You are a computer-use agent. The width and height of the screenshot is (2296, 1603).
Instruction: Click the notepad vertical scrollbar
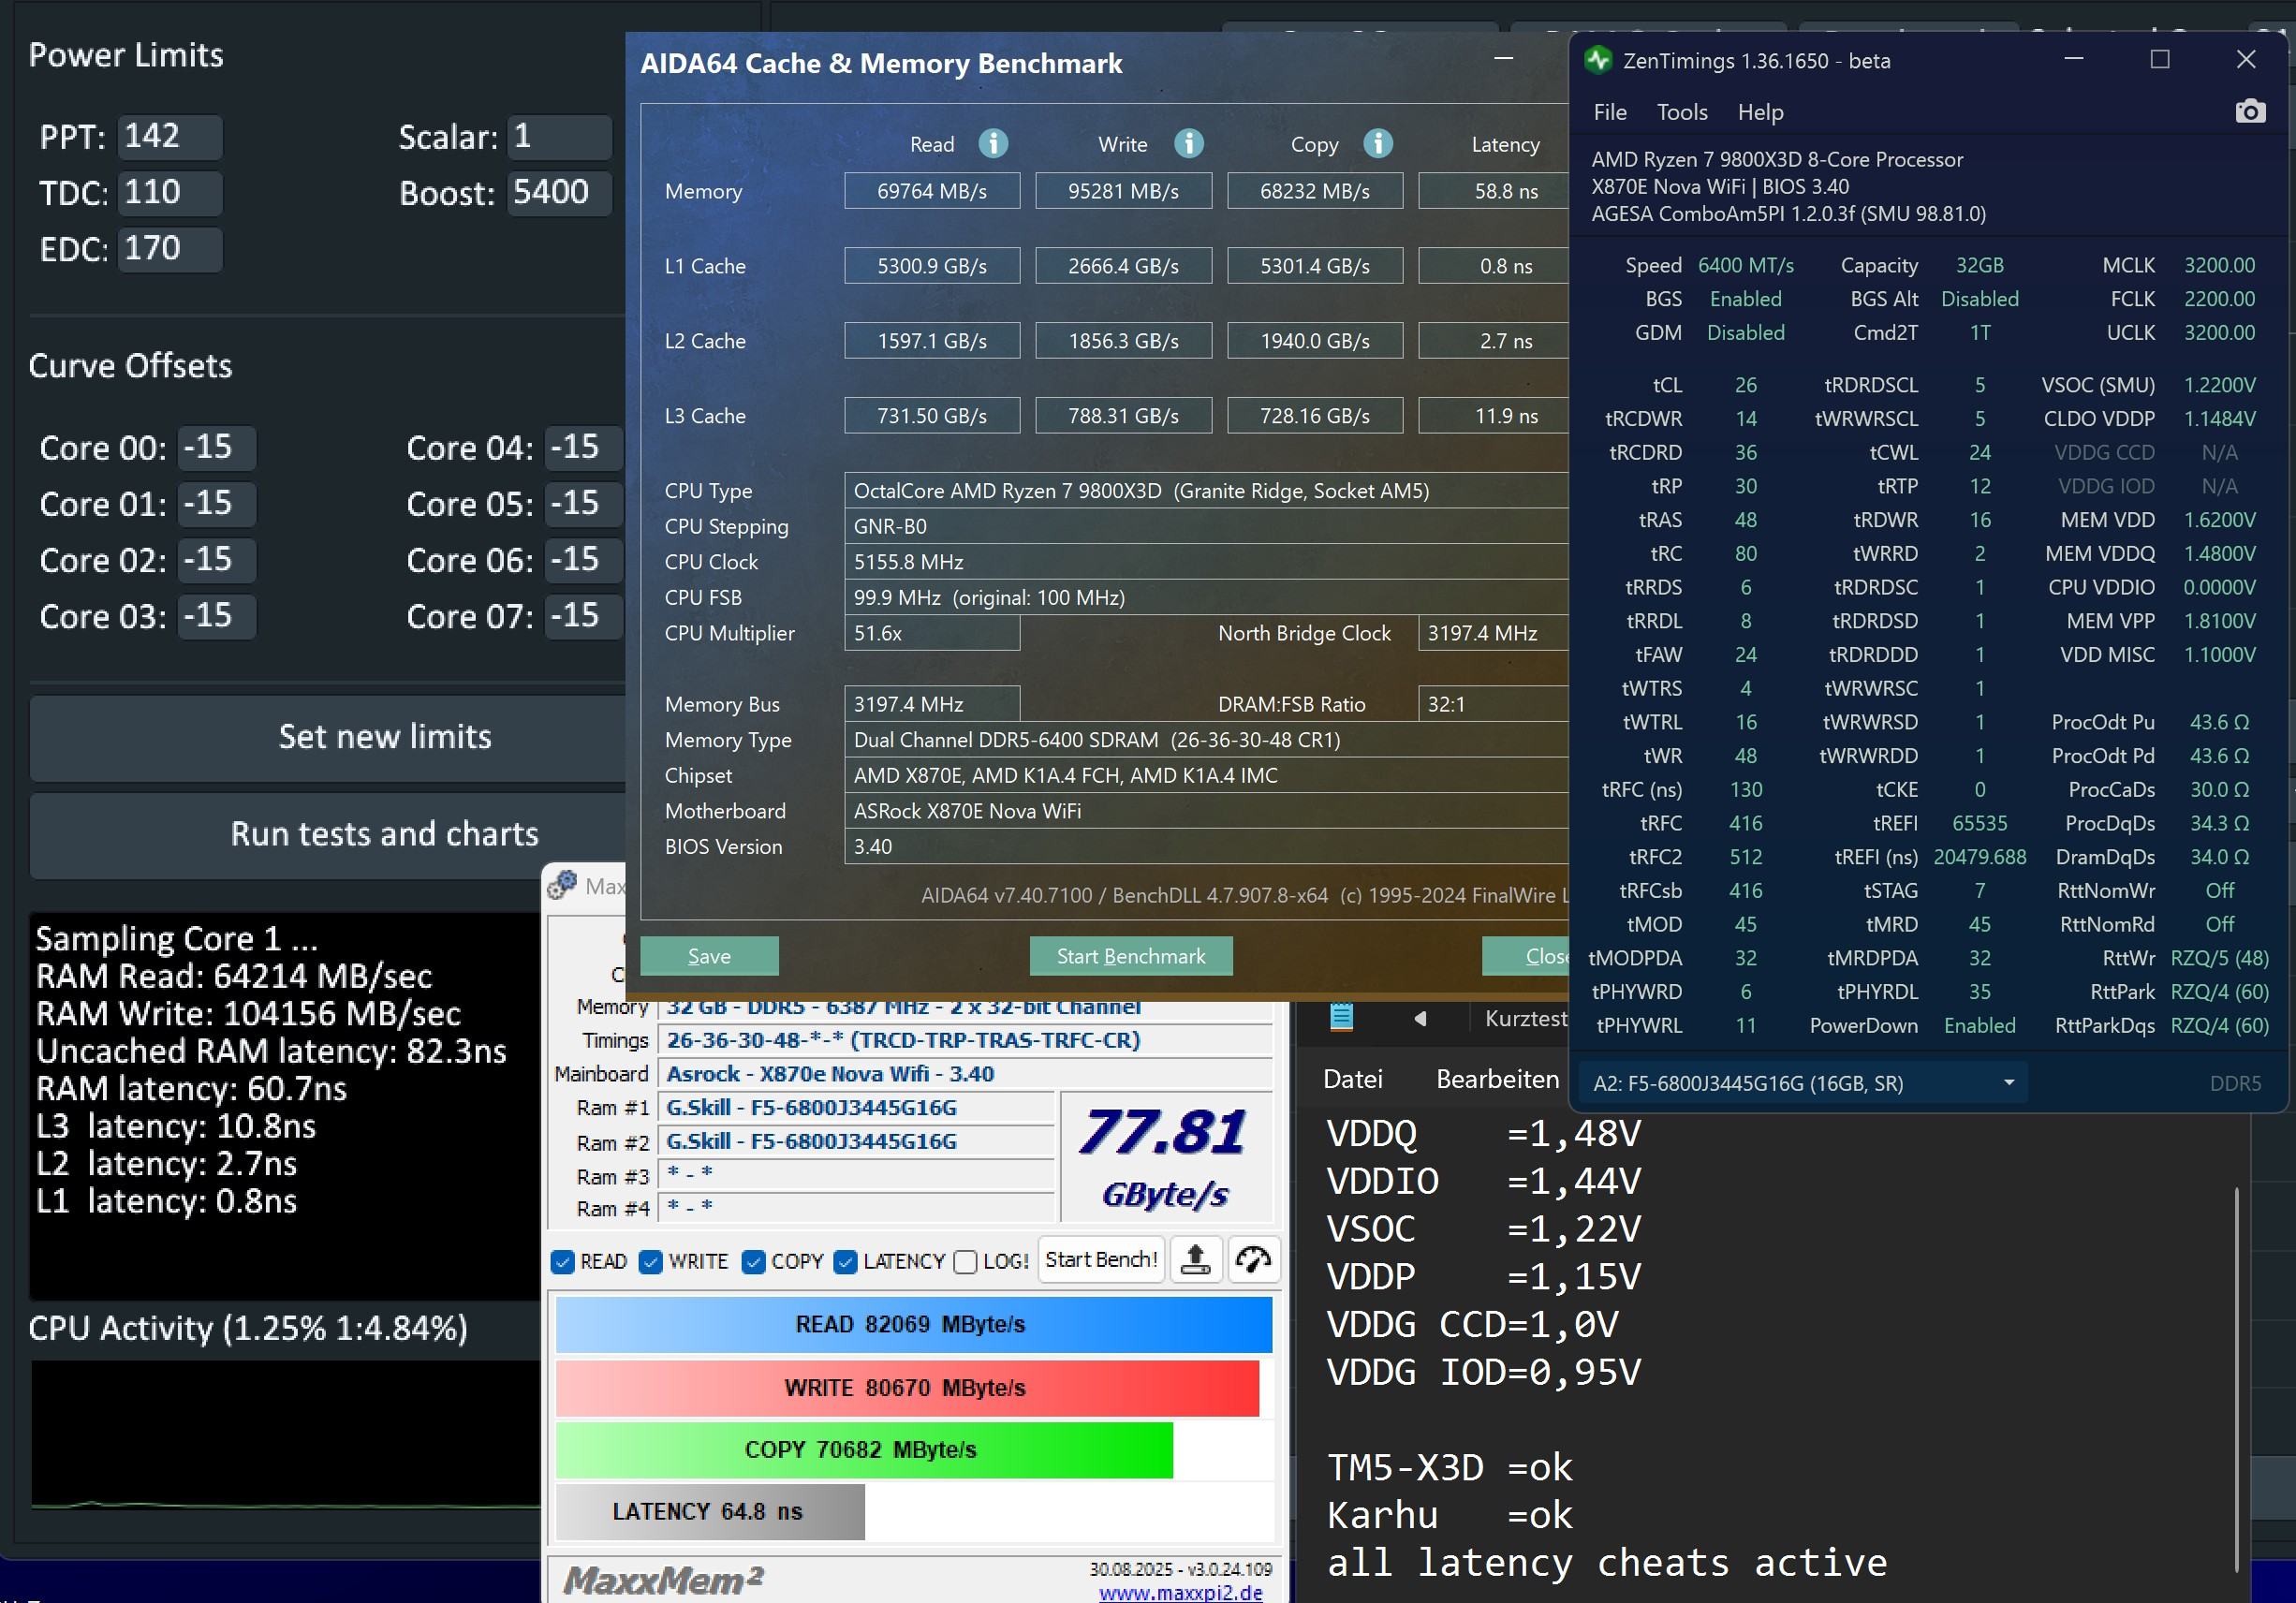[x=2237, y=1380]
